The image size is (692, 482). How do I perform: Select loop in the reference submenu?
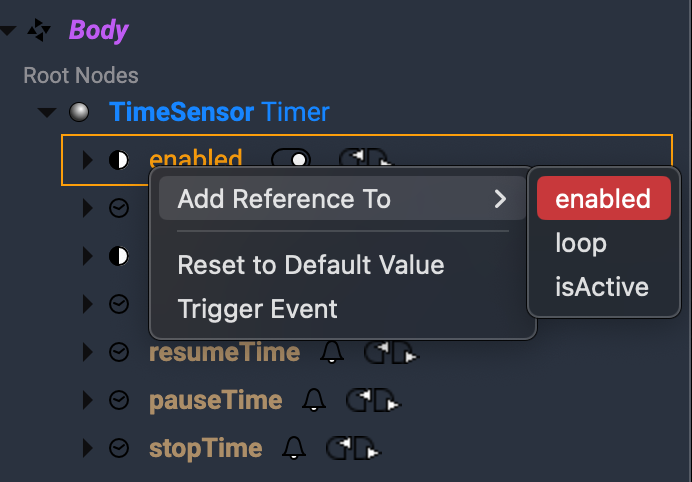(581, 243)
